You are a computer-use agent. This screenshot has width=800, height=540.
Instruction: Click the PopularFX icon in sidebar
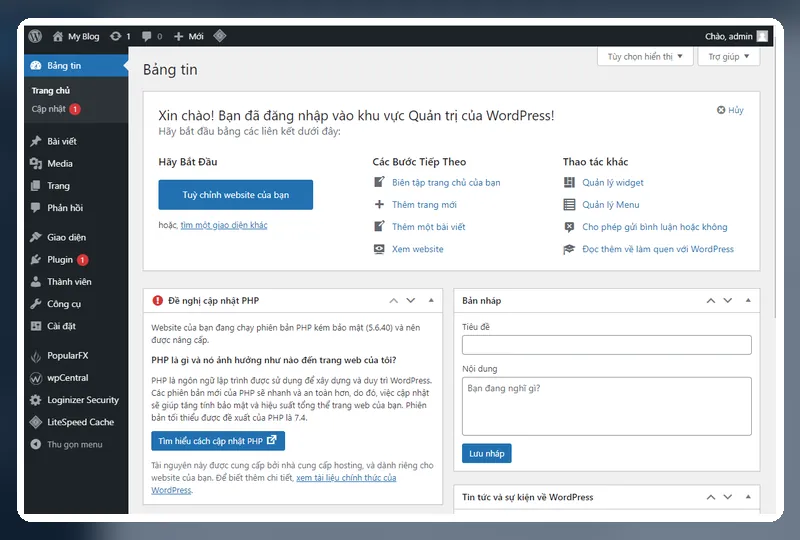pos(36,356)
